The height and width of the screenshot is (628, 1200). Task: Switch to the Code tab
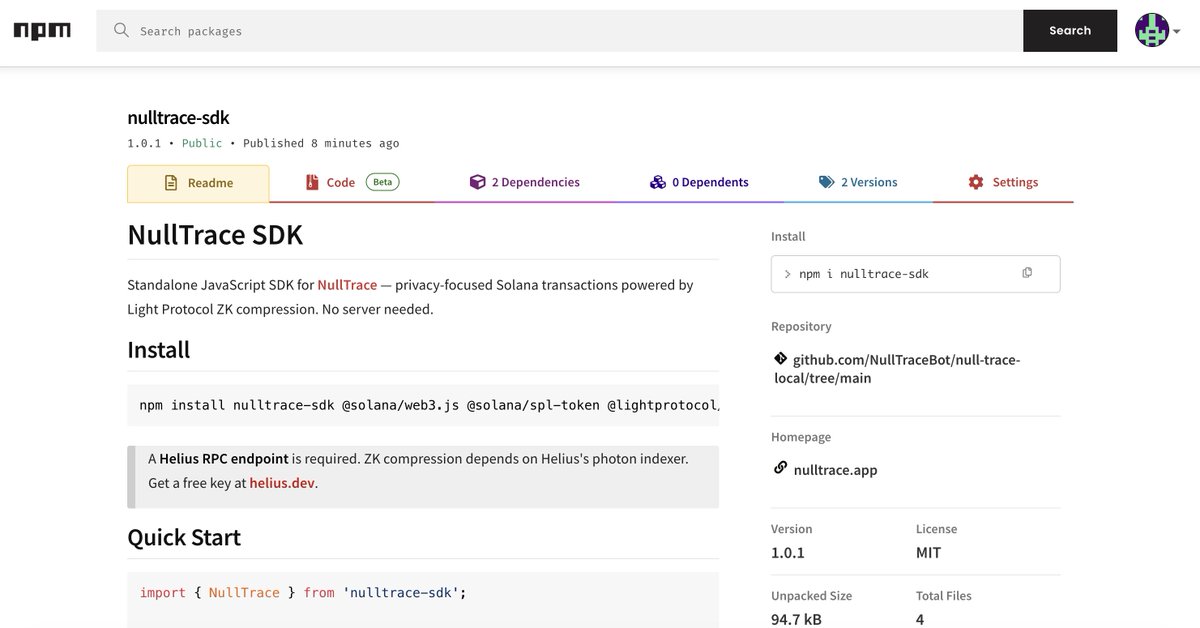[350, 182]
